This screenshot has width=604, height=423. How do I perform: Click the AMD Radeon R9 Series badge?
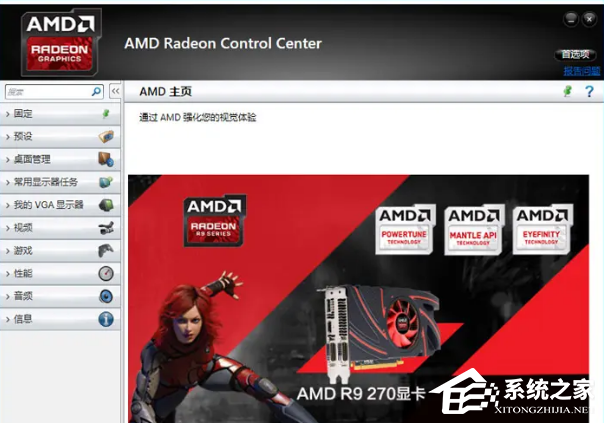point(214,221)
